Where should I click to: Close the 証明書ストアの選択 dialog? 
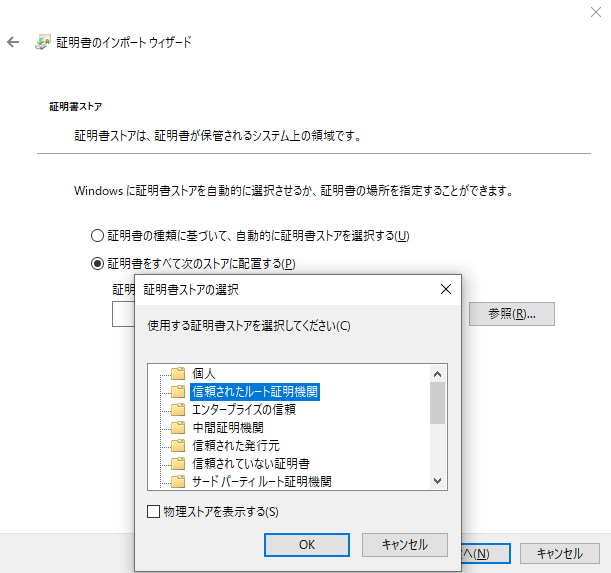pos(446,289)
